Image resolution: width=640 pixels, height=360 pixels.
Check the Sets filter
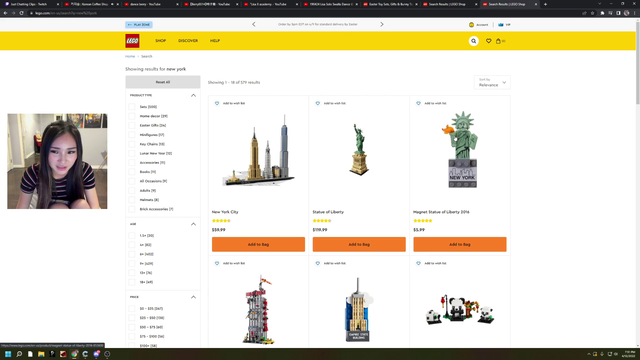[132, 107]
